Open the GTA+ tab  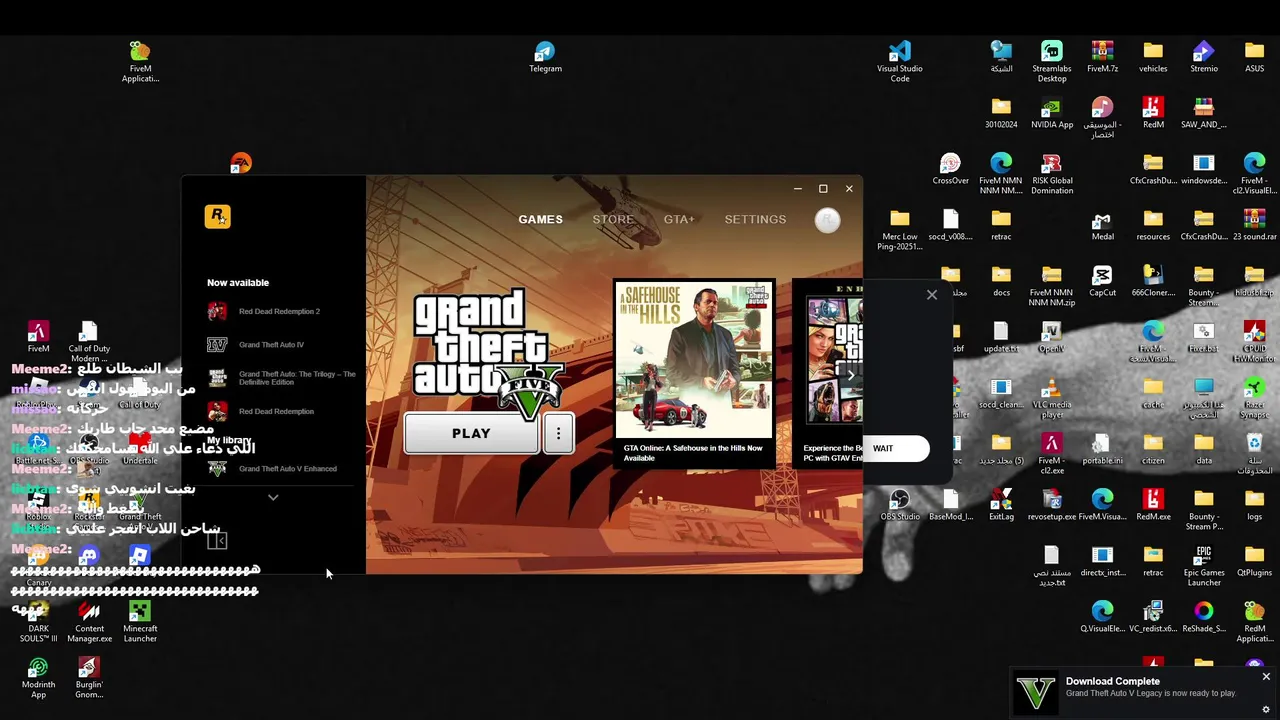(x=679, y=219)
